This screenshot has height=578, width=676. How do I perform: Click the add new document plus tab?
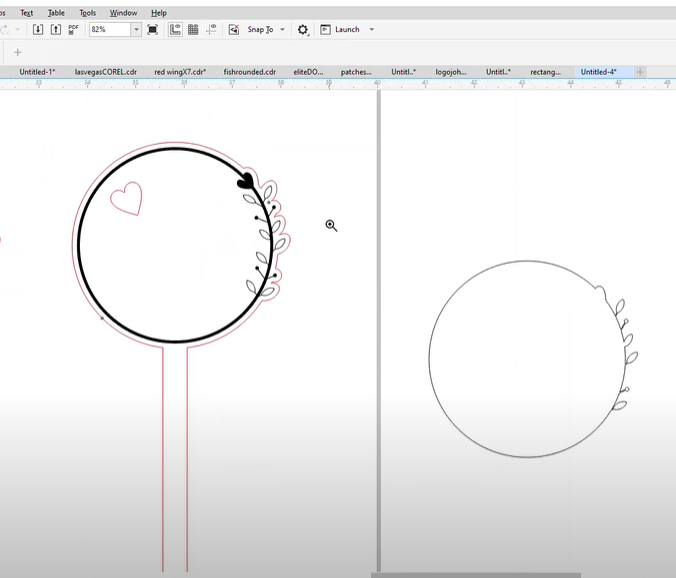tap(640, 72)
